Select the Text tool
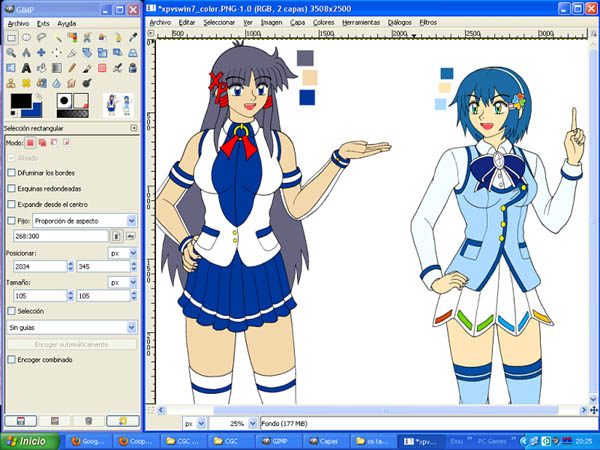This screenshot has height=450, width=600. 26,68
